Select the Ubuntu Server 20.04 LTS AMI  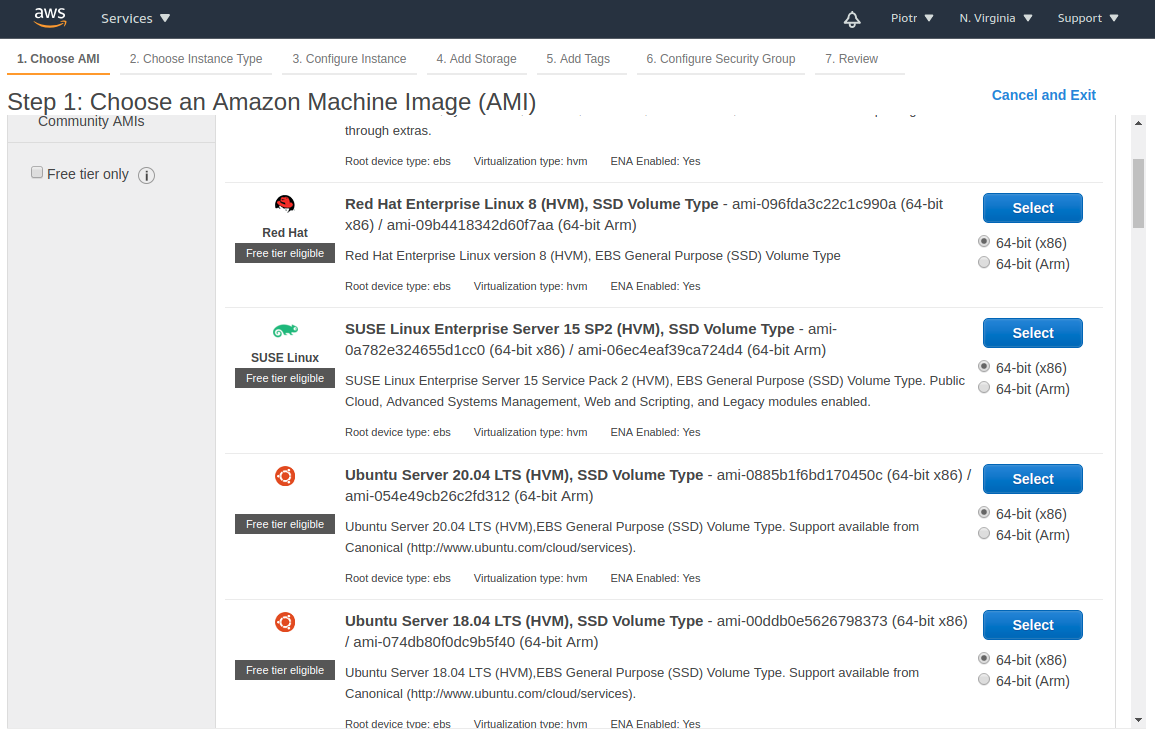pyautogui.click(x=1032, y=479)
